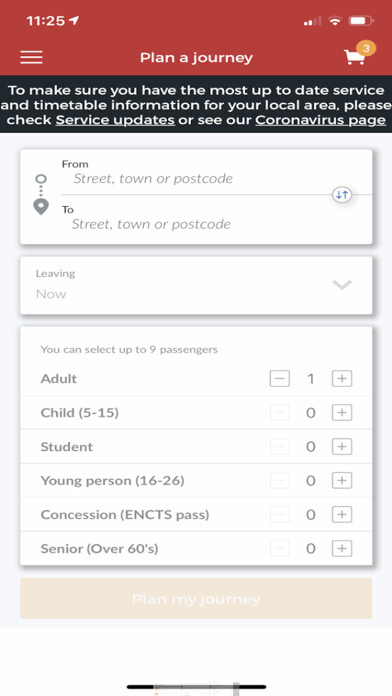Decrease Adult passenger count
Screen dimensions: 392x696
(280, 379)
